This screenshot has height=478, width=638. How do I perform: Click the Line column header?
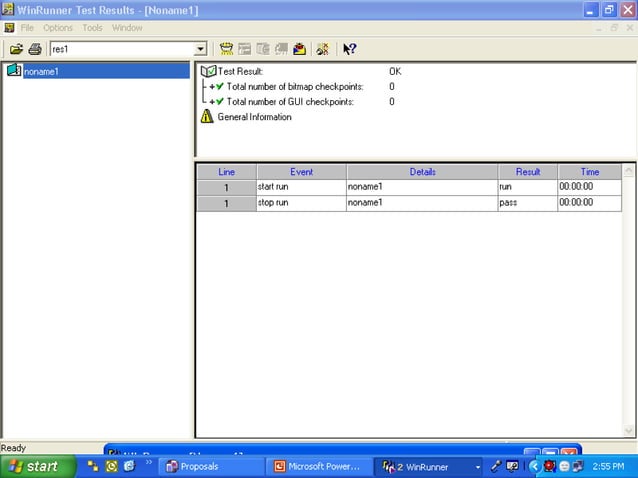point(227,172)
